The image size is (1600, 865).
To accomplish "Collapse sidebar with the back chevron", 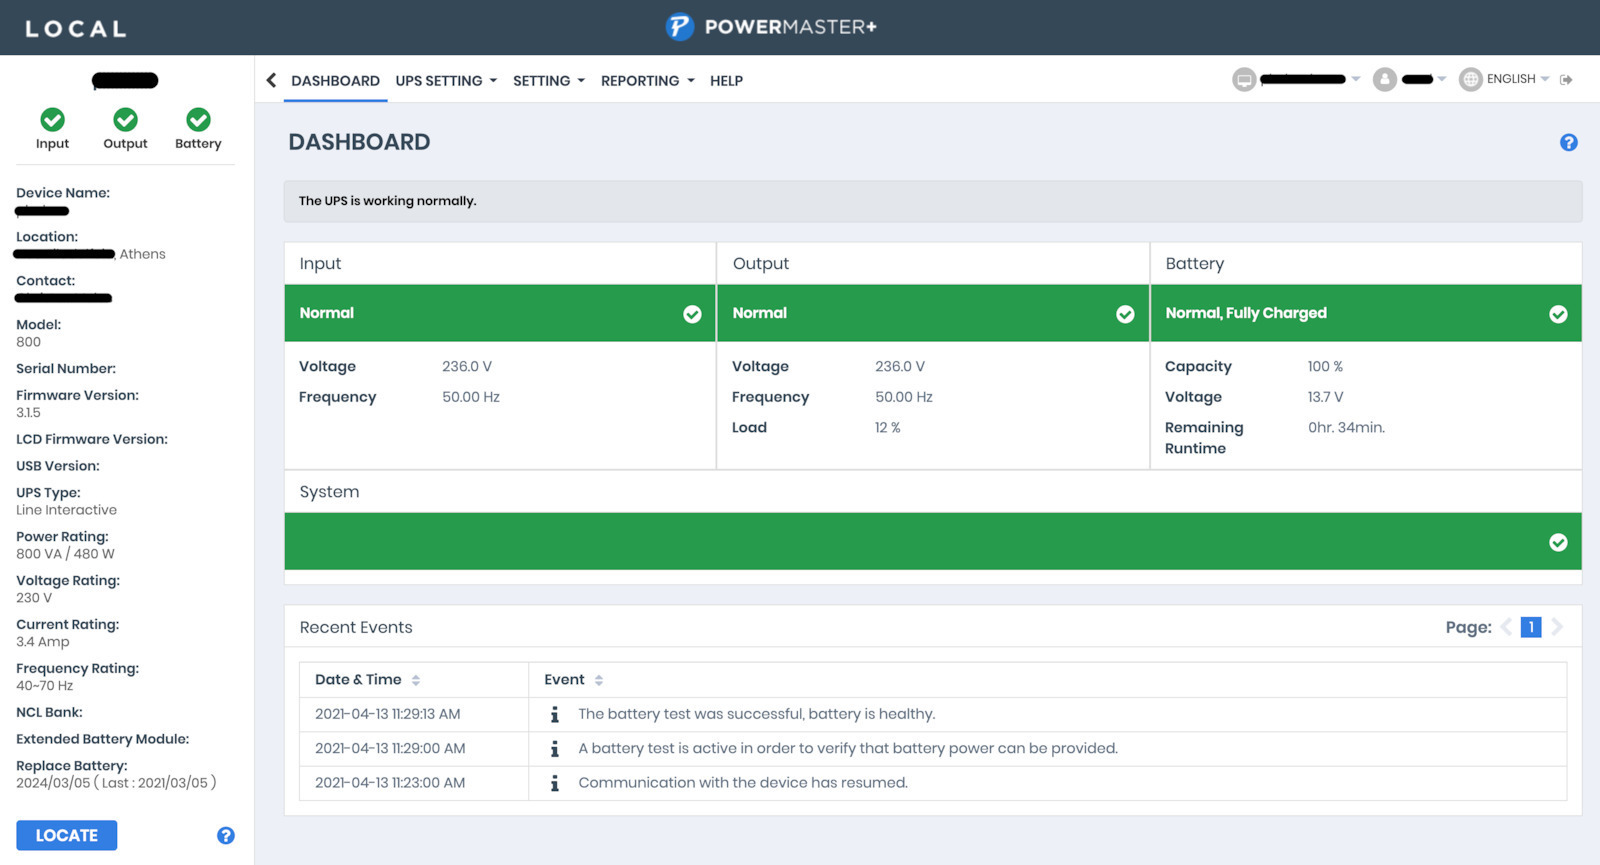I will (x=271, y=80).
